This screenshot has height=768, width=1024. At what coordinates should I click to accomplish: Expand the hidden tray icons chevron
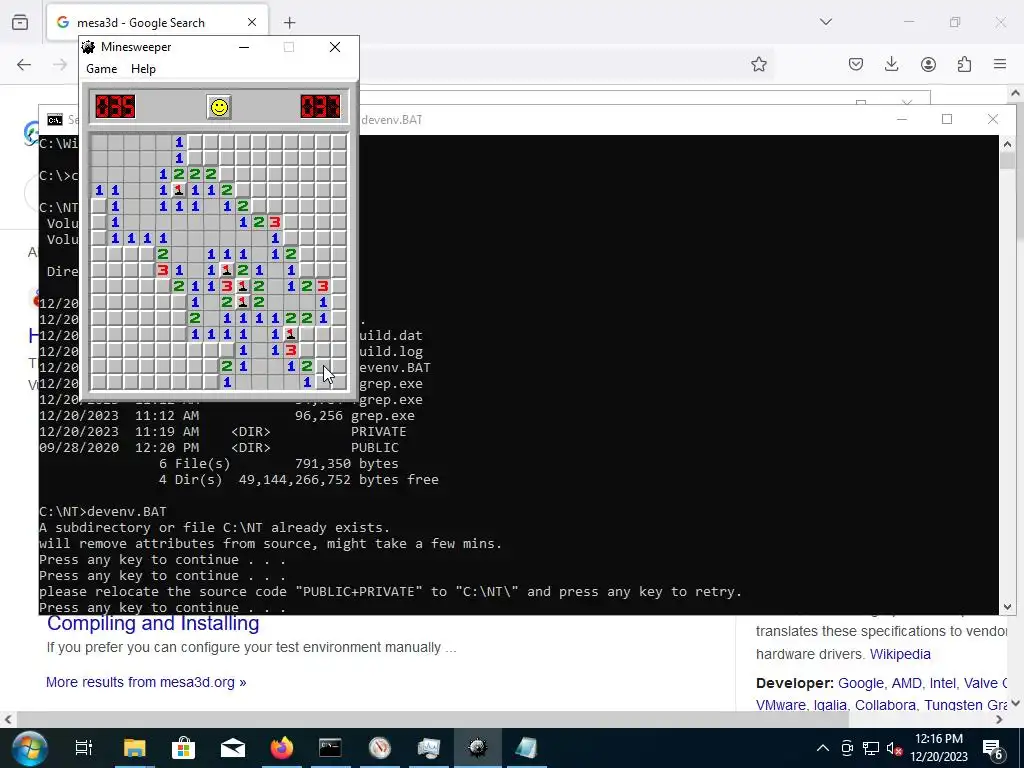click(x=823, y=748)
